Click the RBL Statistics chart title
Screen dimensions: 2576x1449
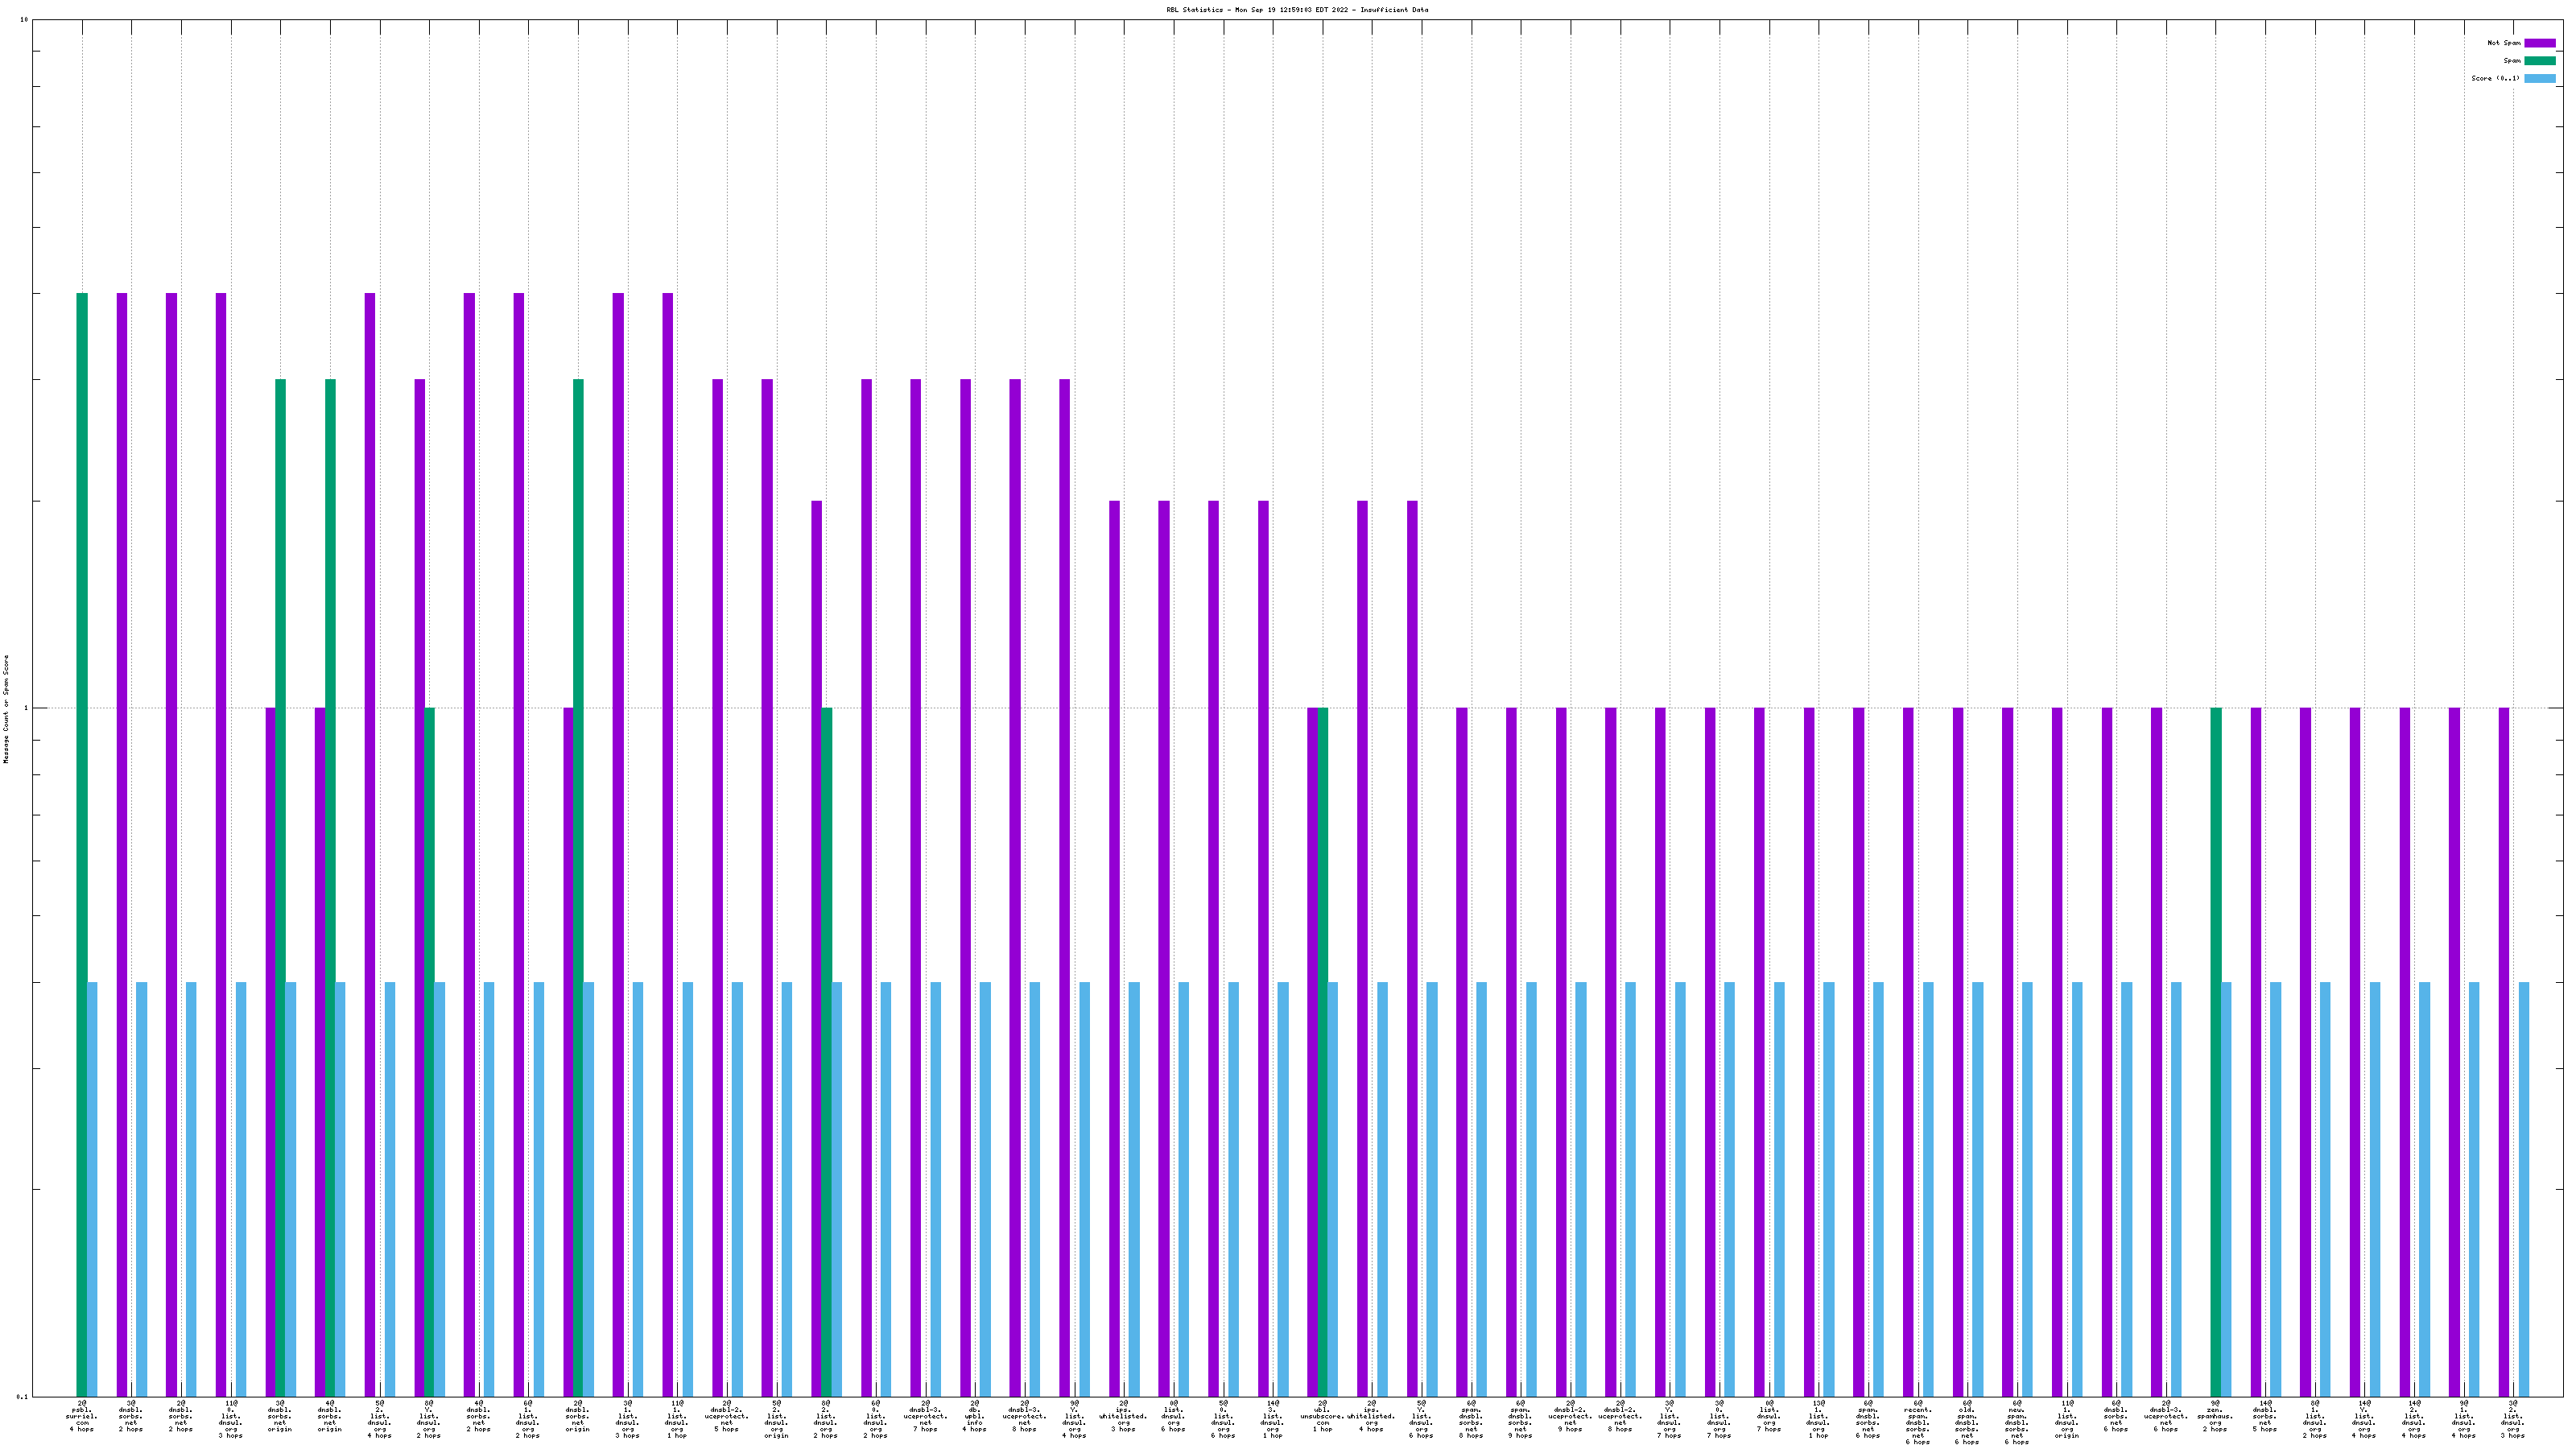coord(1296,10)
